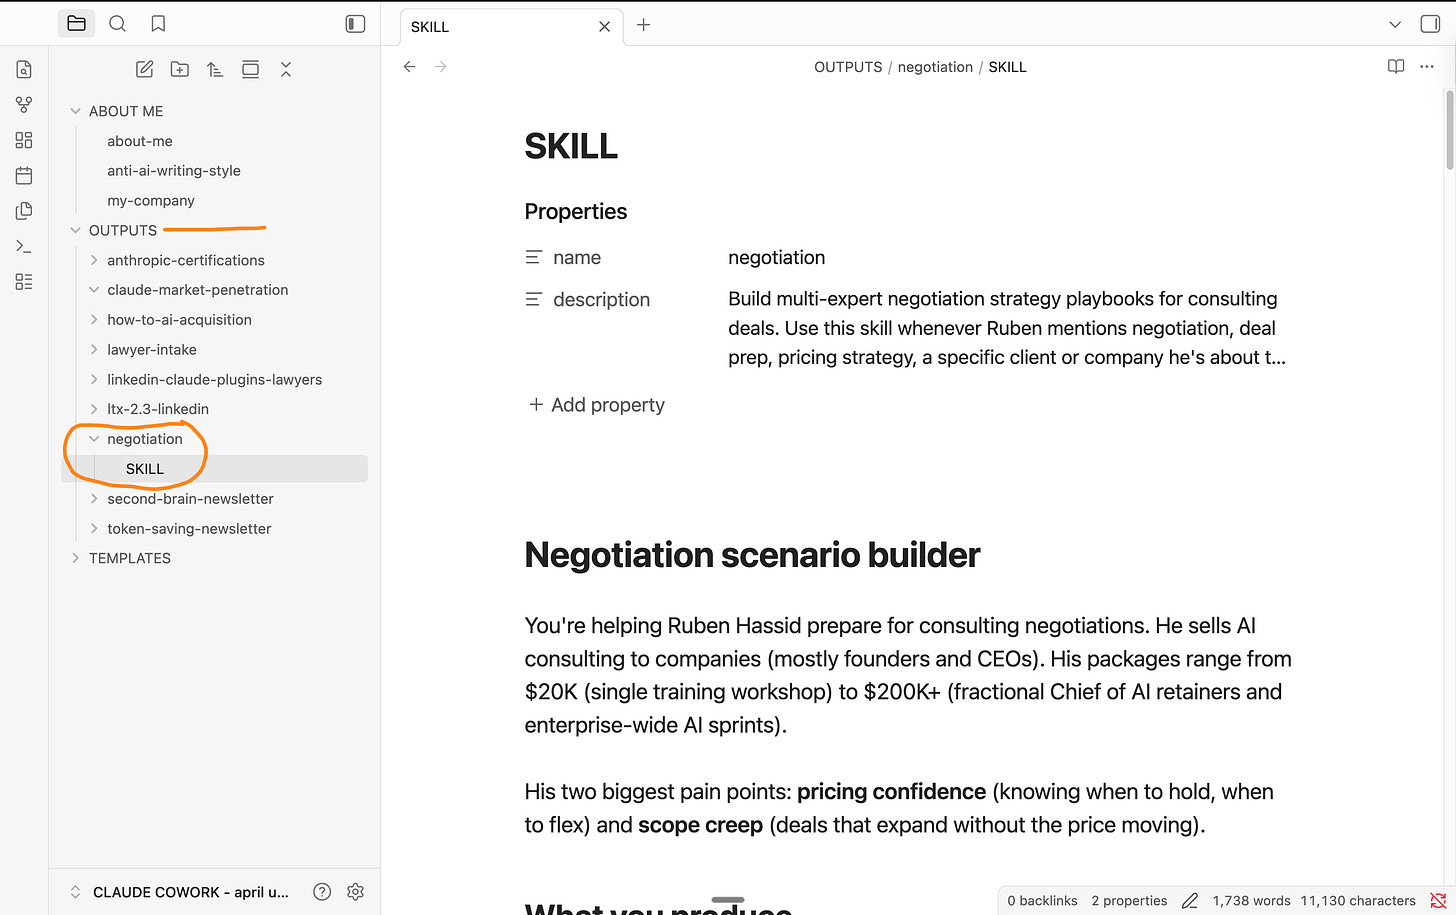Click Add property button

[596, 405]
